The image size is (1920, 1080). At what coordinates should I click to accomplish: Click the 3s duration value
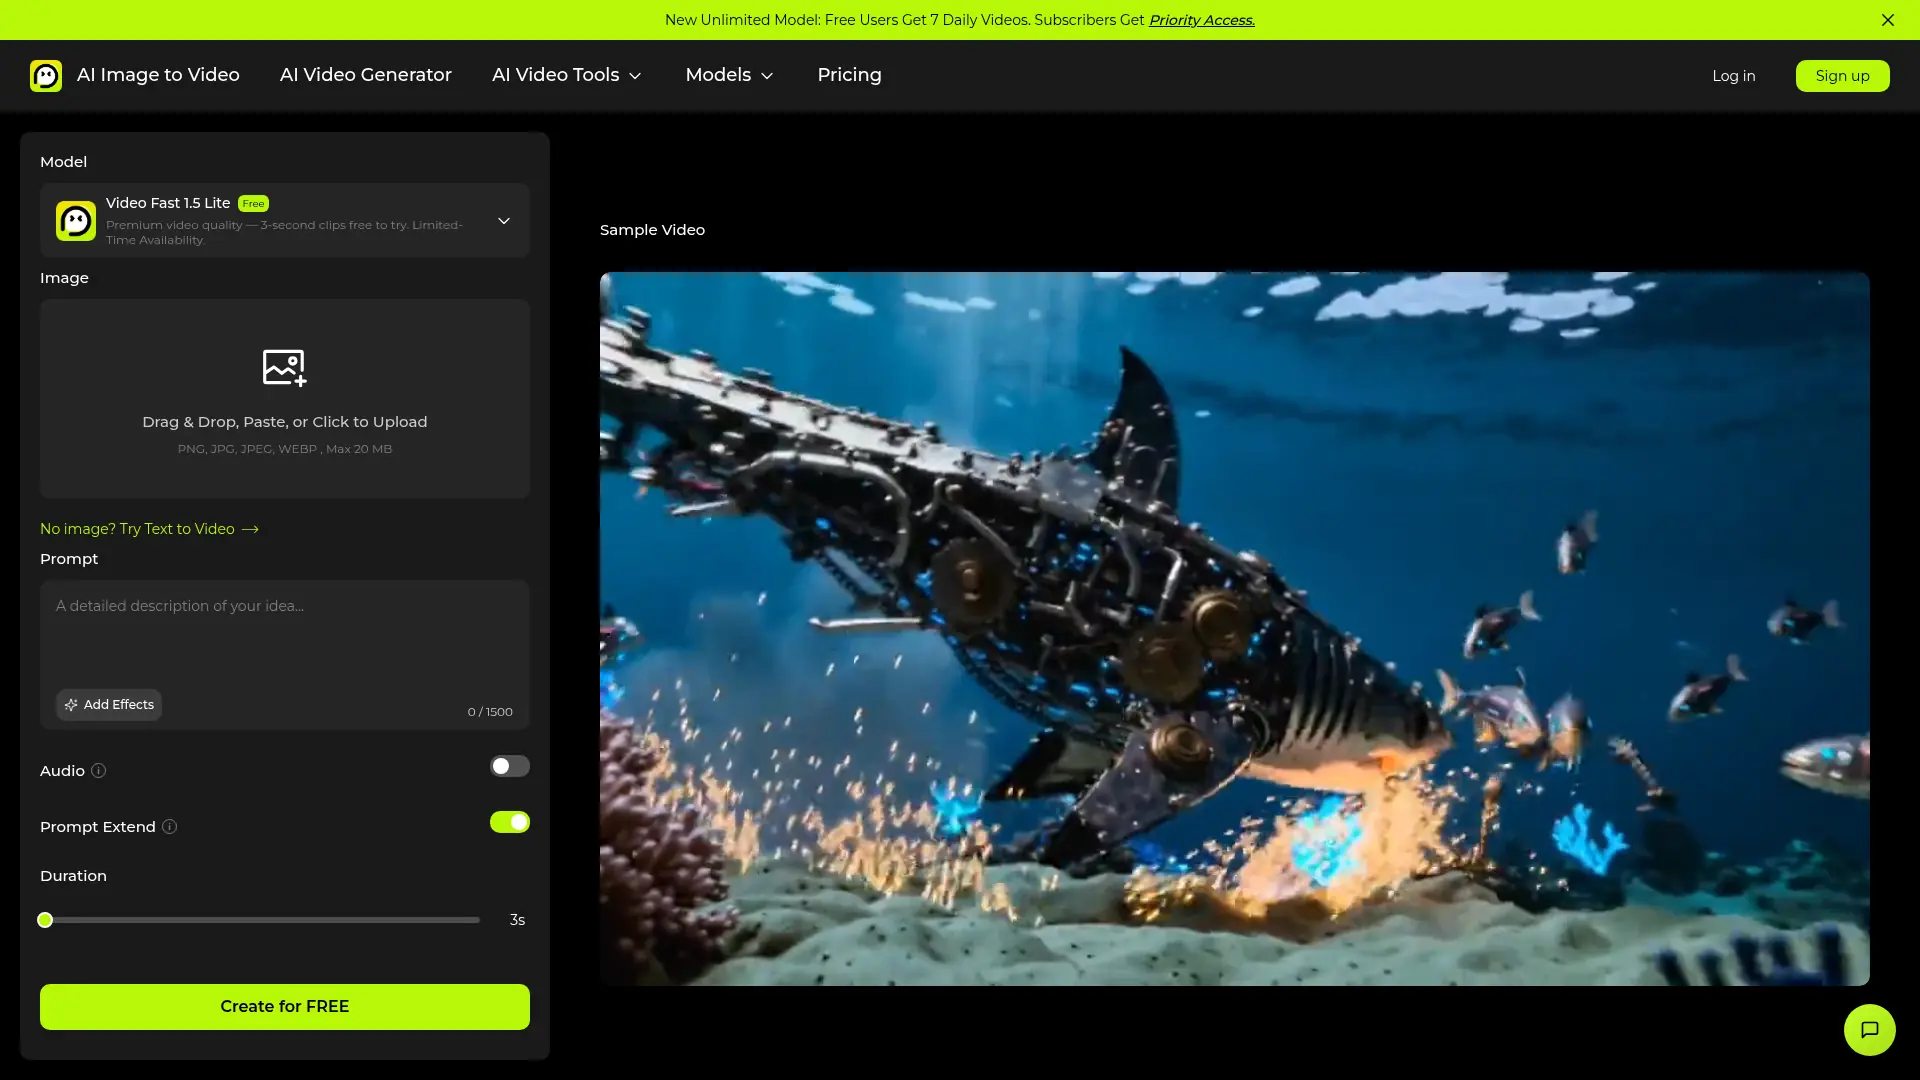tap(517, 920)
